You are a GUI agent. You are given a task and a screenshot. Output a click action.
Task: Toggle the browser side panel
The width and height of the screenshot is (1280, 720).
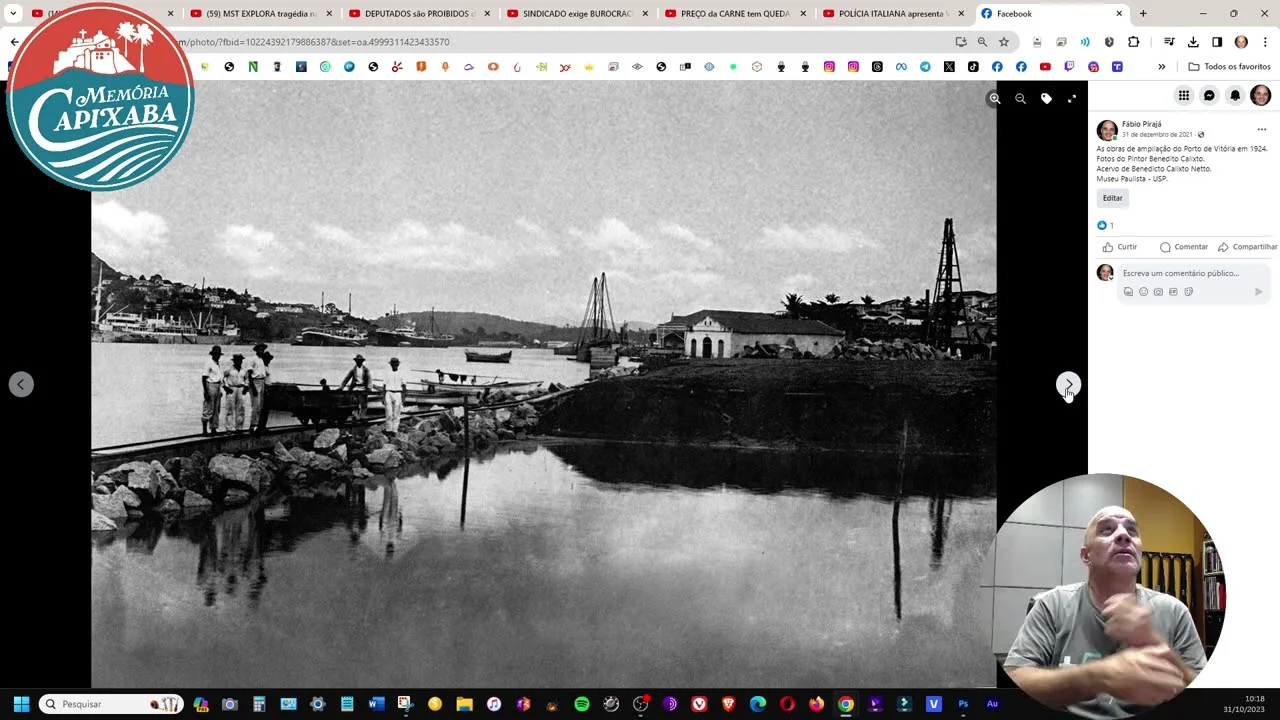point(1217,42)
